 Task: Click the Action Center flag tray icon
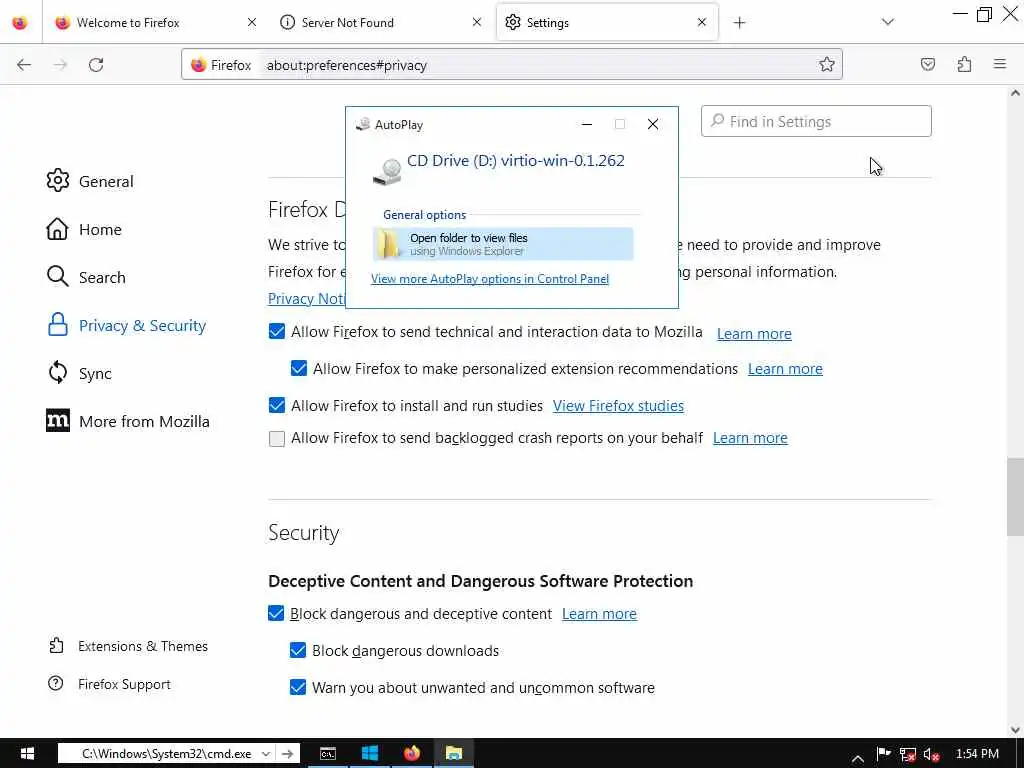[x=884, y=754]
